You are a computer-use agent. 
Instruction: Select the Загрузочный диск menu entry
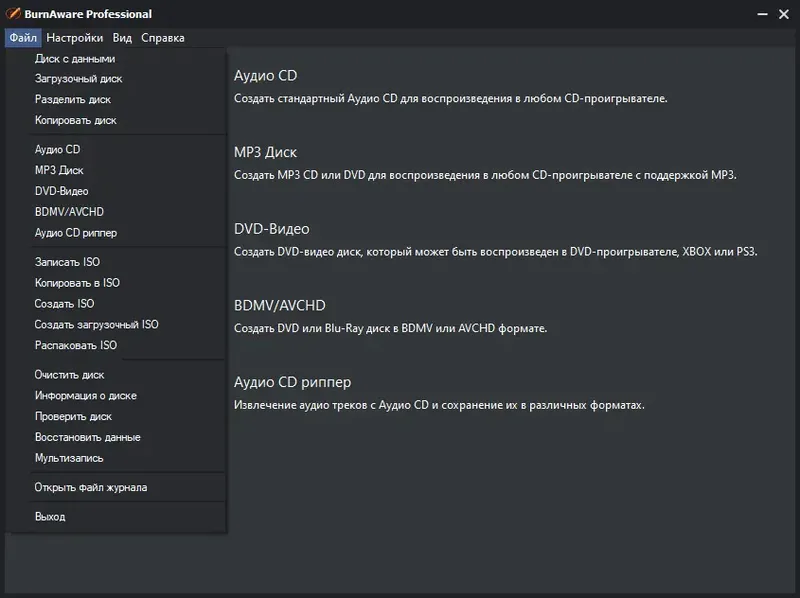[x=79, y=79]
